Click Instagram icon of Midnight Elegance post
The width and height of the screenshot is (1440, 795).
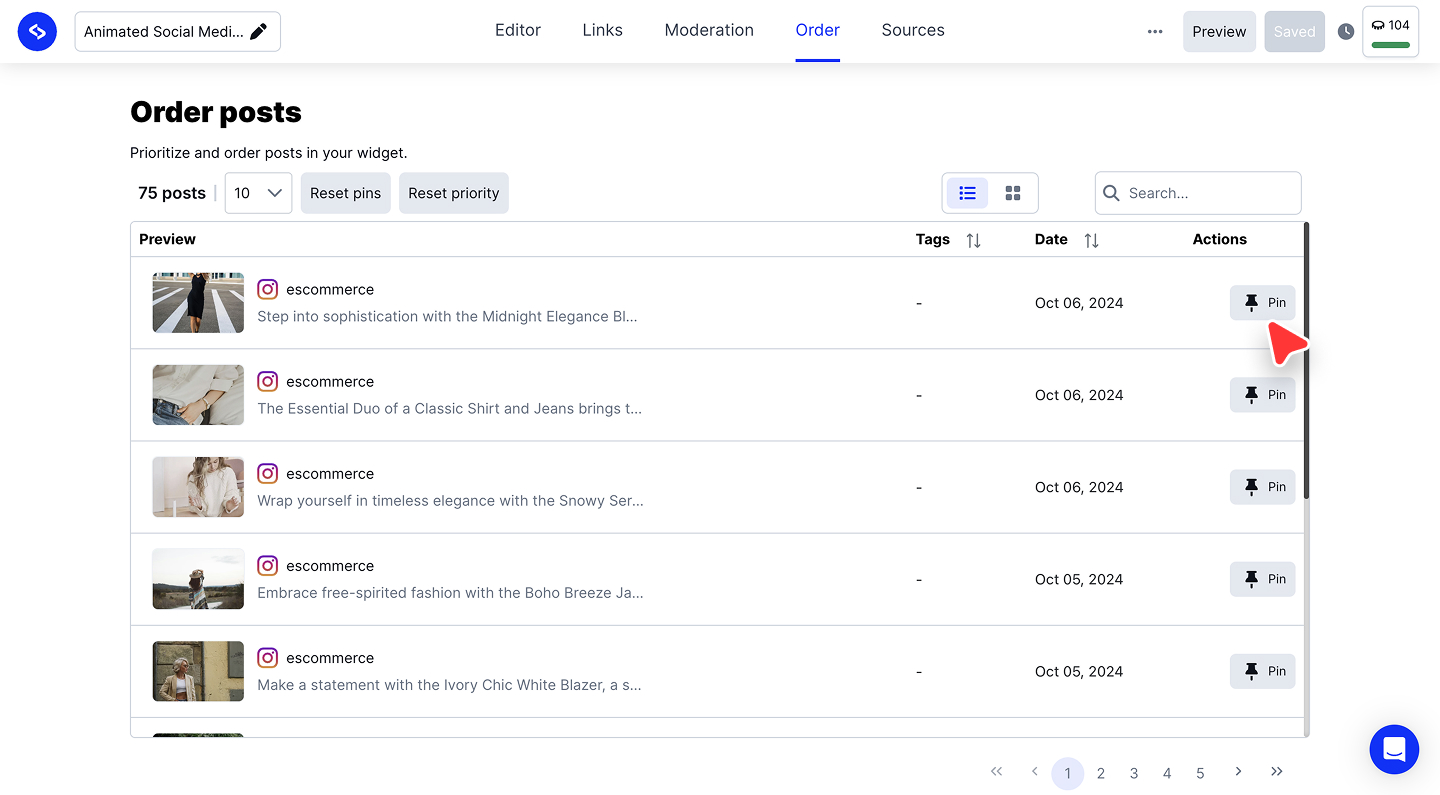point(267,289)
